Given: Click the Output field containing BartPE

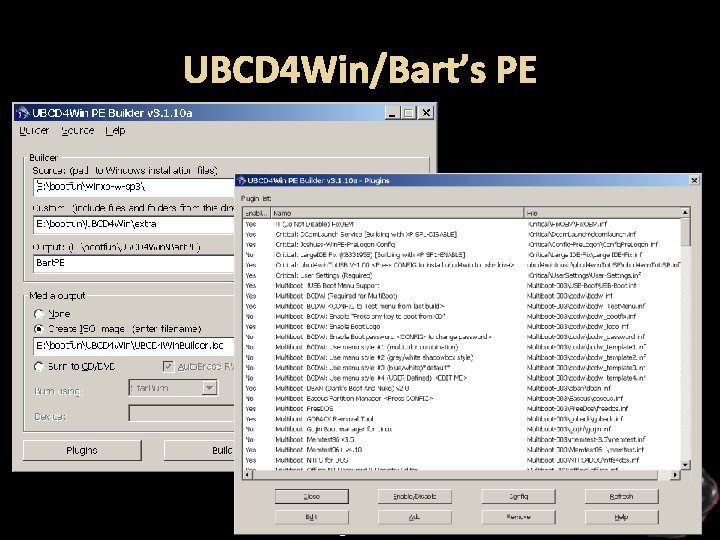Looking at the screenshot, I should 134,263.
